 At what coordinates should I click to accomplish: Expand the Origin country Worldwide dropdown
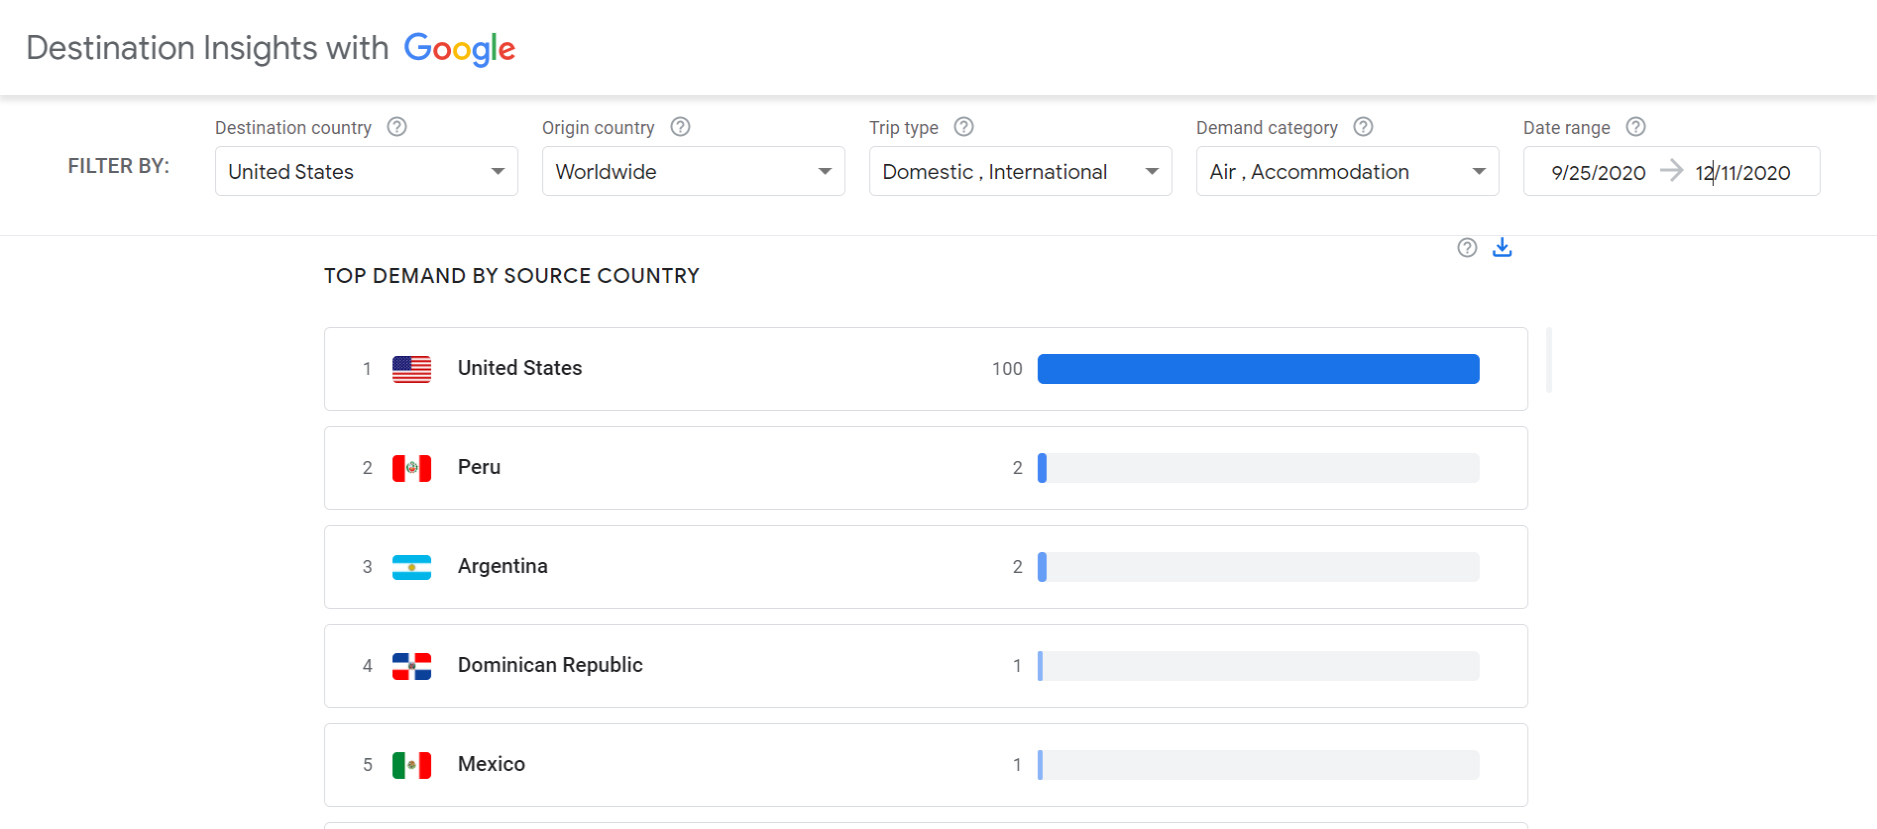pyautogui.click(x=693, y=171)
